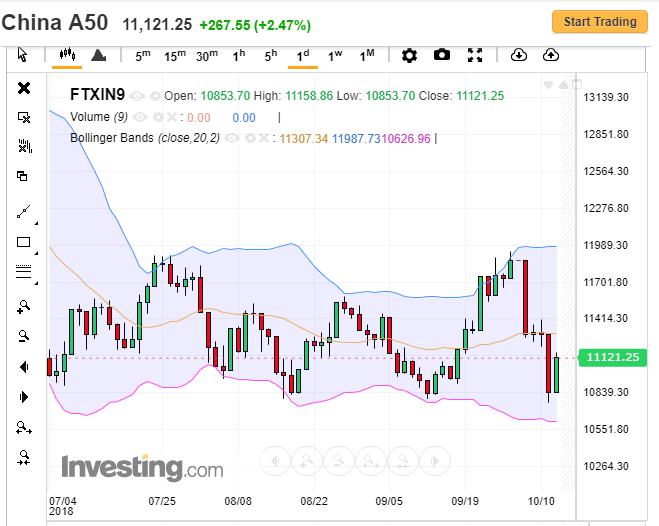Viewport: 659px width, 526px height.
Task: Enter fullscreen chart mode
Action: tap(476, 55)
